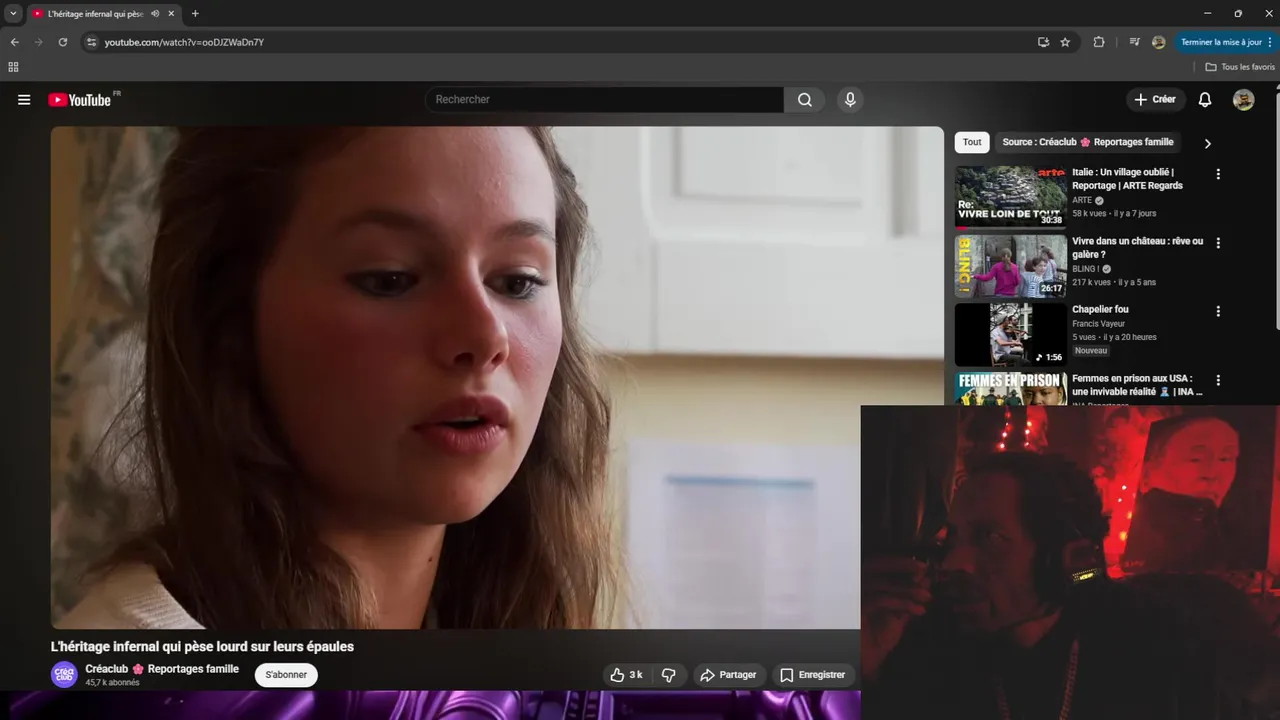Image resolution: width=1280 pixels, height=720 pixels.
Task: Reload the page in the browser
Action: (63, 42)
